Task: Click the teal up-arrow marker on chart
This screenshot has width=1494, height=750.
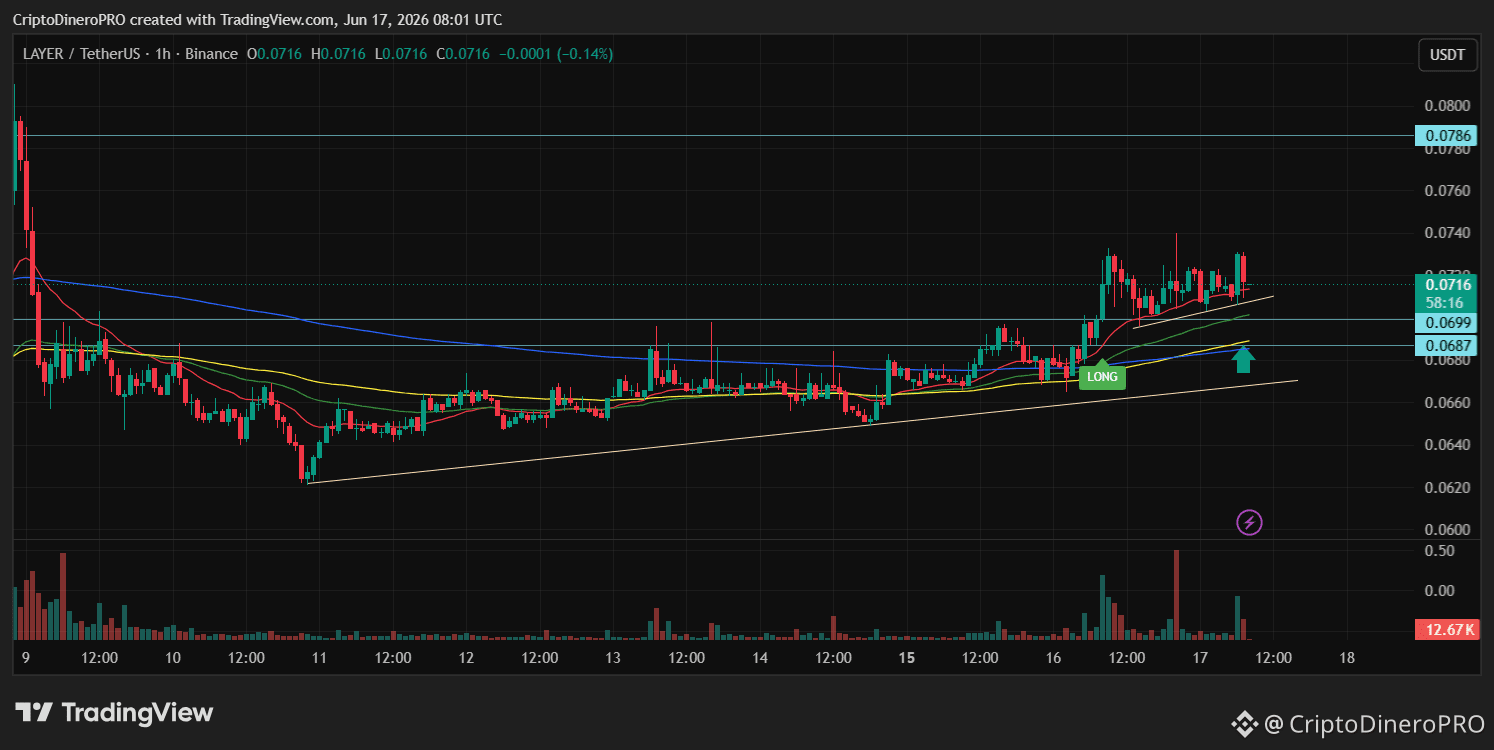Action: click(1243, 358)
